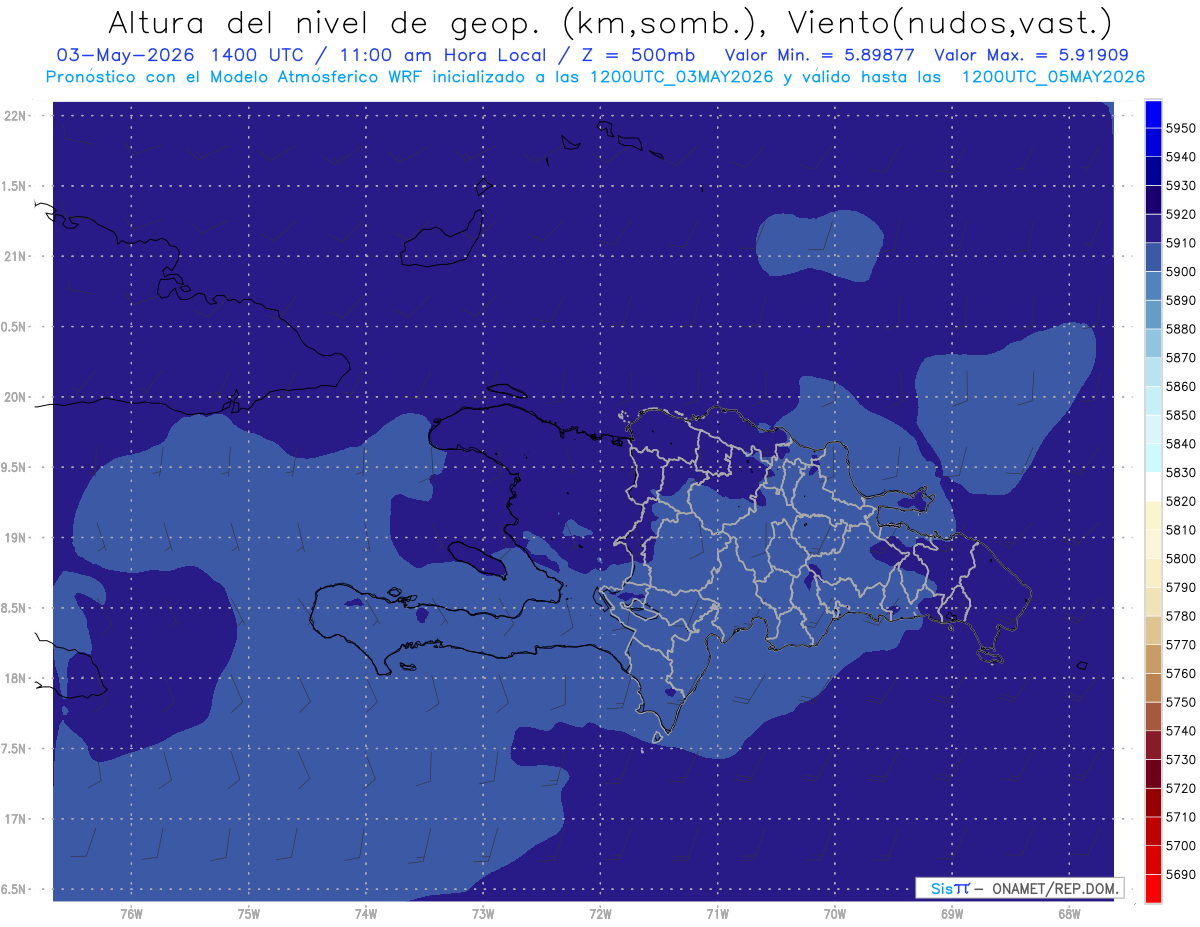The image size is (1200, 927).
Task: Select the 5910 legend value label
Action: 1180,243
